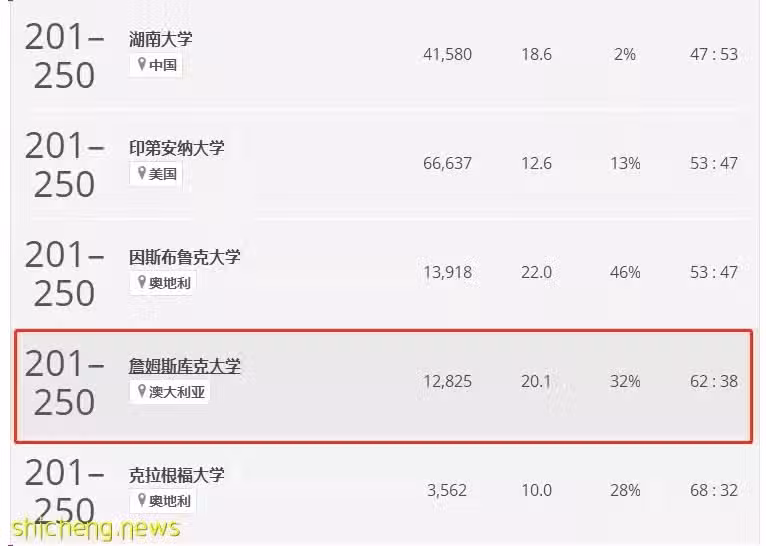This screenshot has width=766, height=546.
Task: Click the pin icon under 因斯布鲁克大学
Action: coord(142,282)
